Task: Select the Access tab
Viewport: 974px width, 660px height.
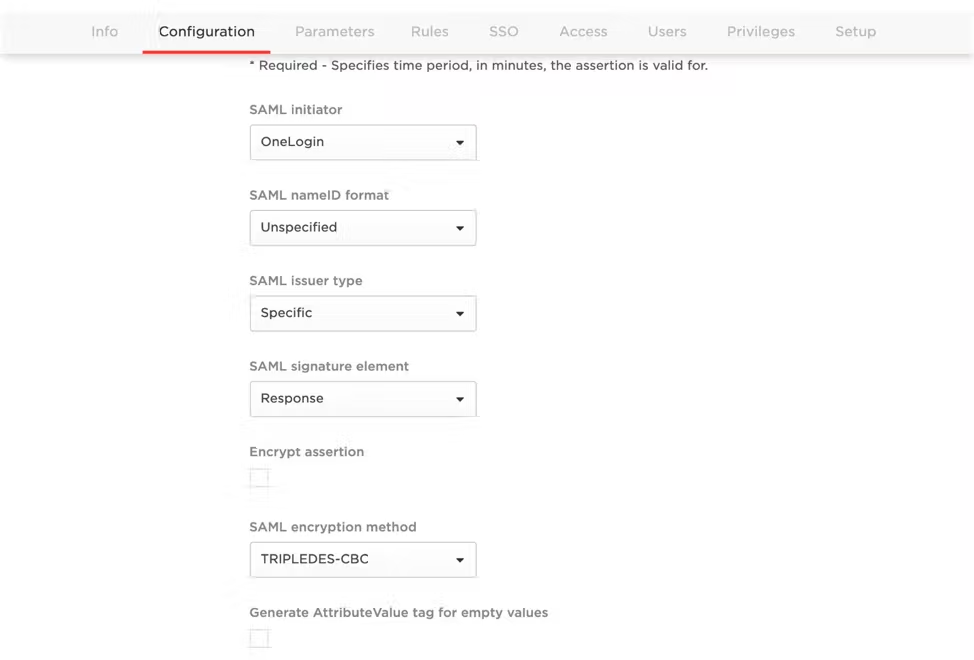Action: (583, 32)
